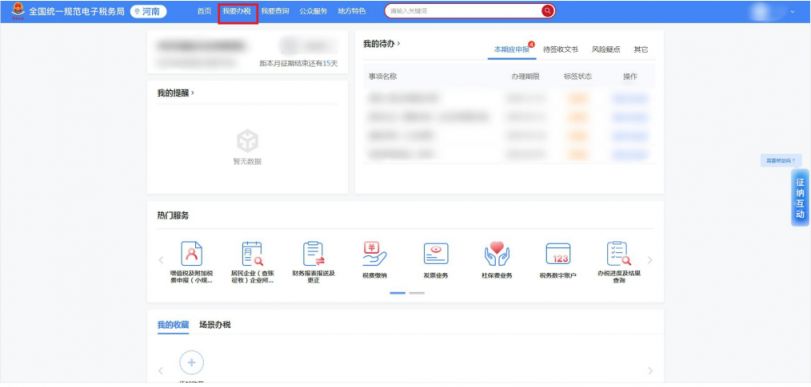The height and width of the screenshot is (387, 811).
Task: Click the national tax emblem logo
Action: [18, 11]
